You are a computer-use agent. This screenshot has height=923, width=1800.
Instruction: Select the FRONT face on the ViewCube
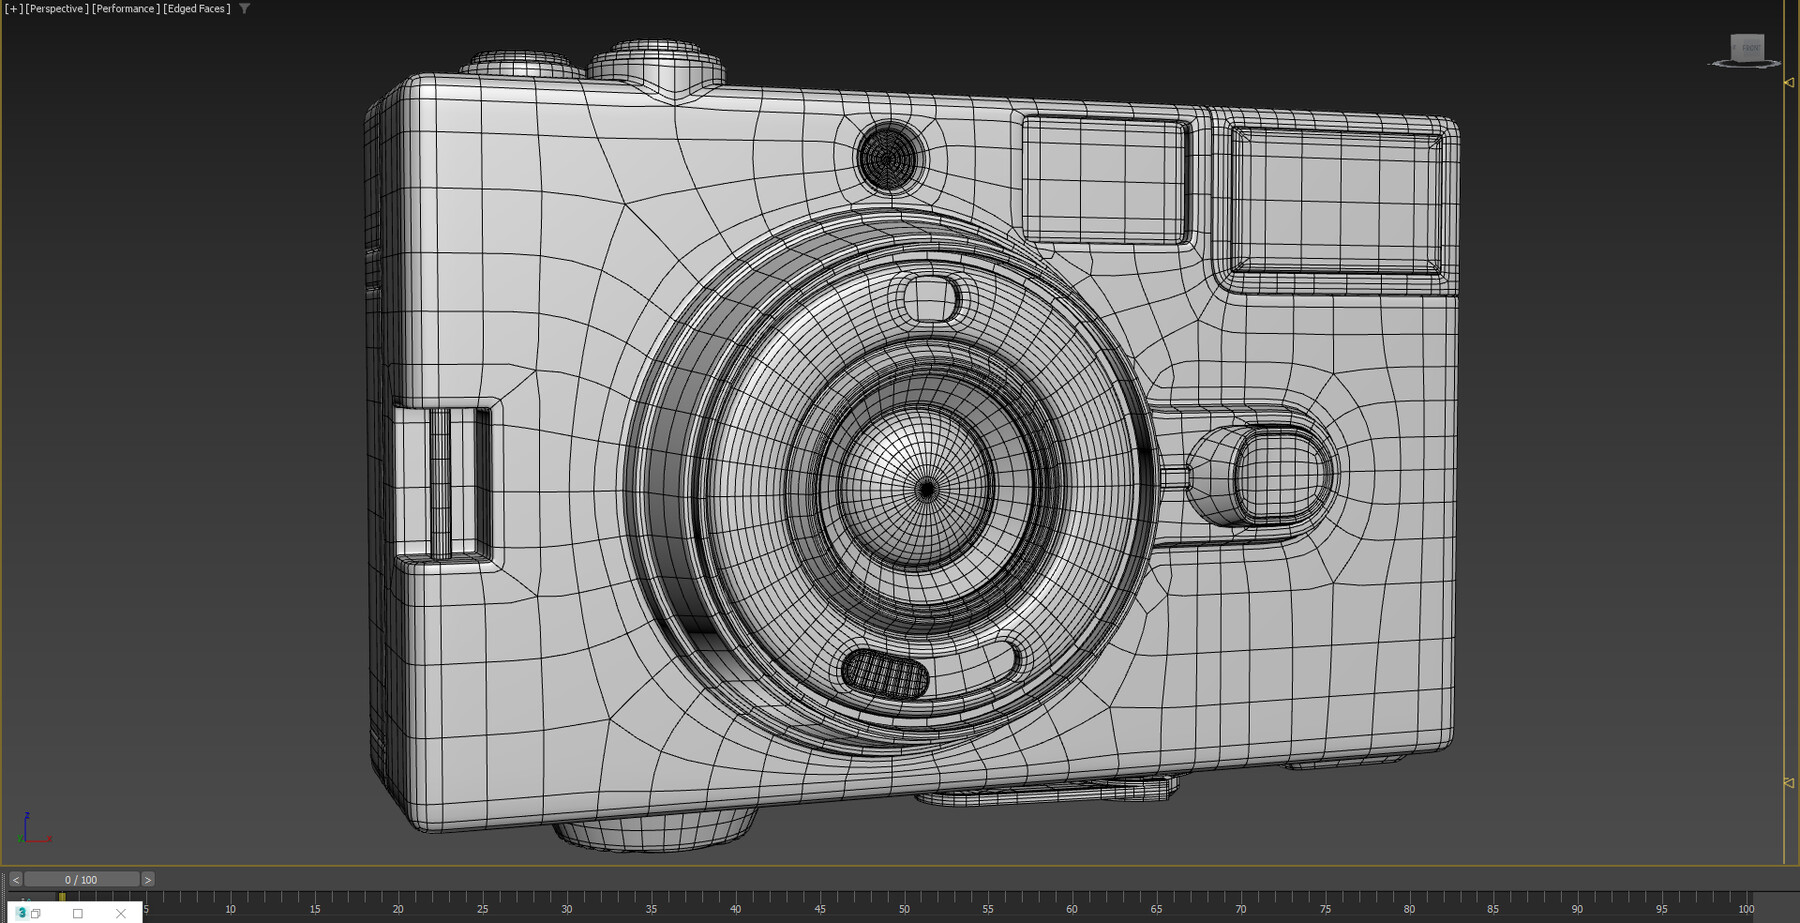click(x=1748, y=48)
